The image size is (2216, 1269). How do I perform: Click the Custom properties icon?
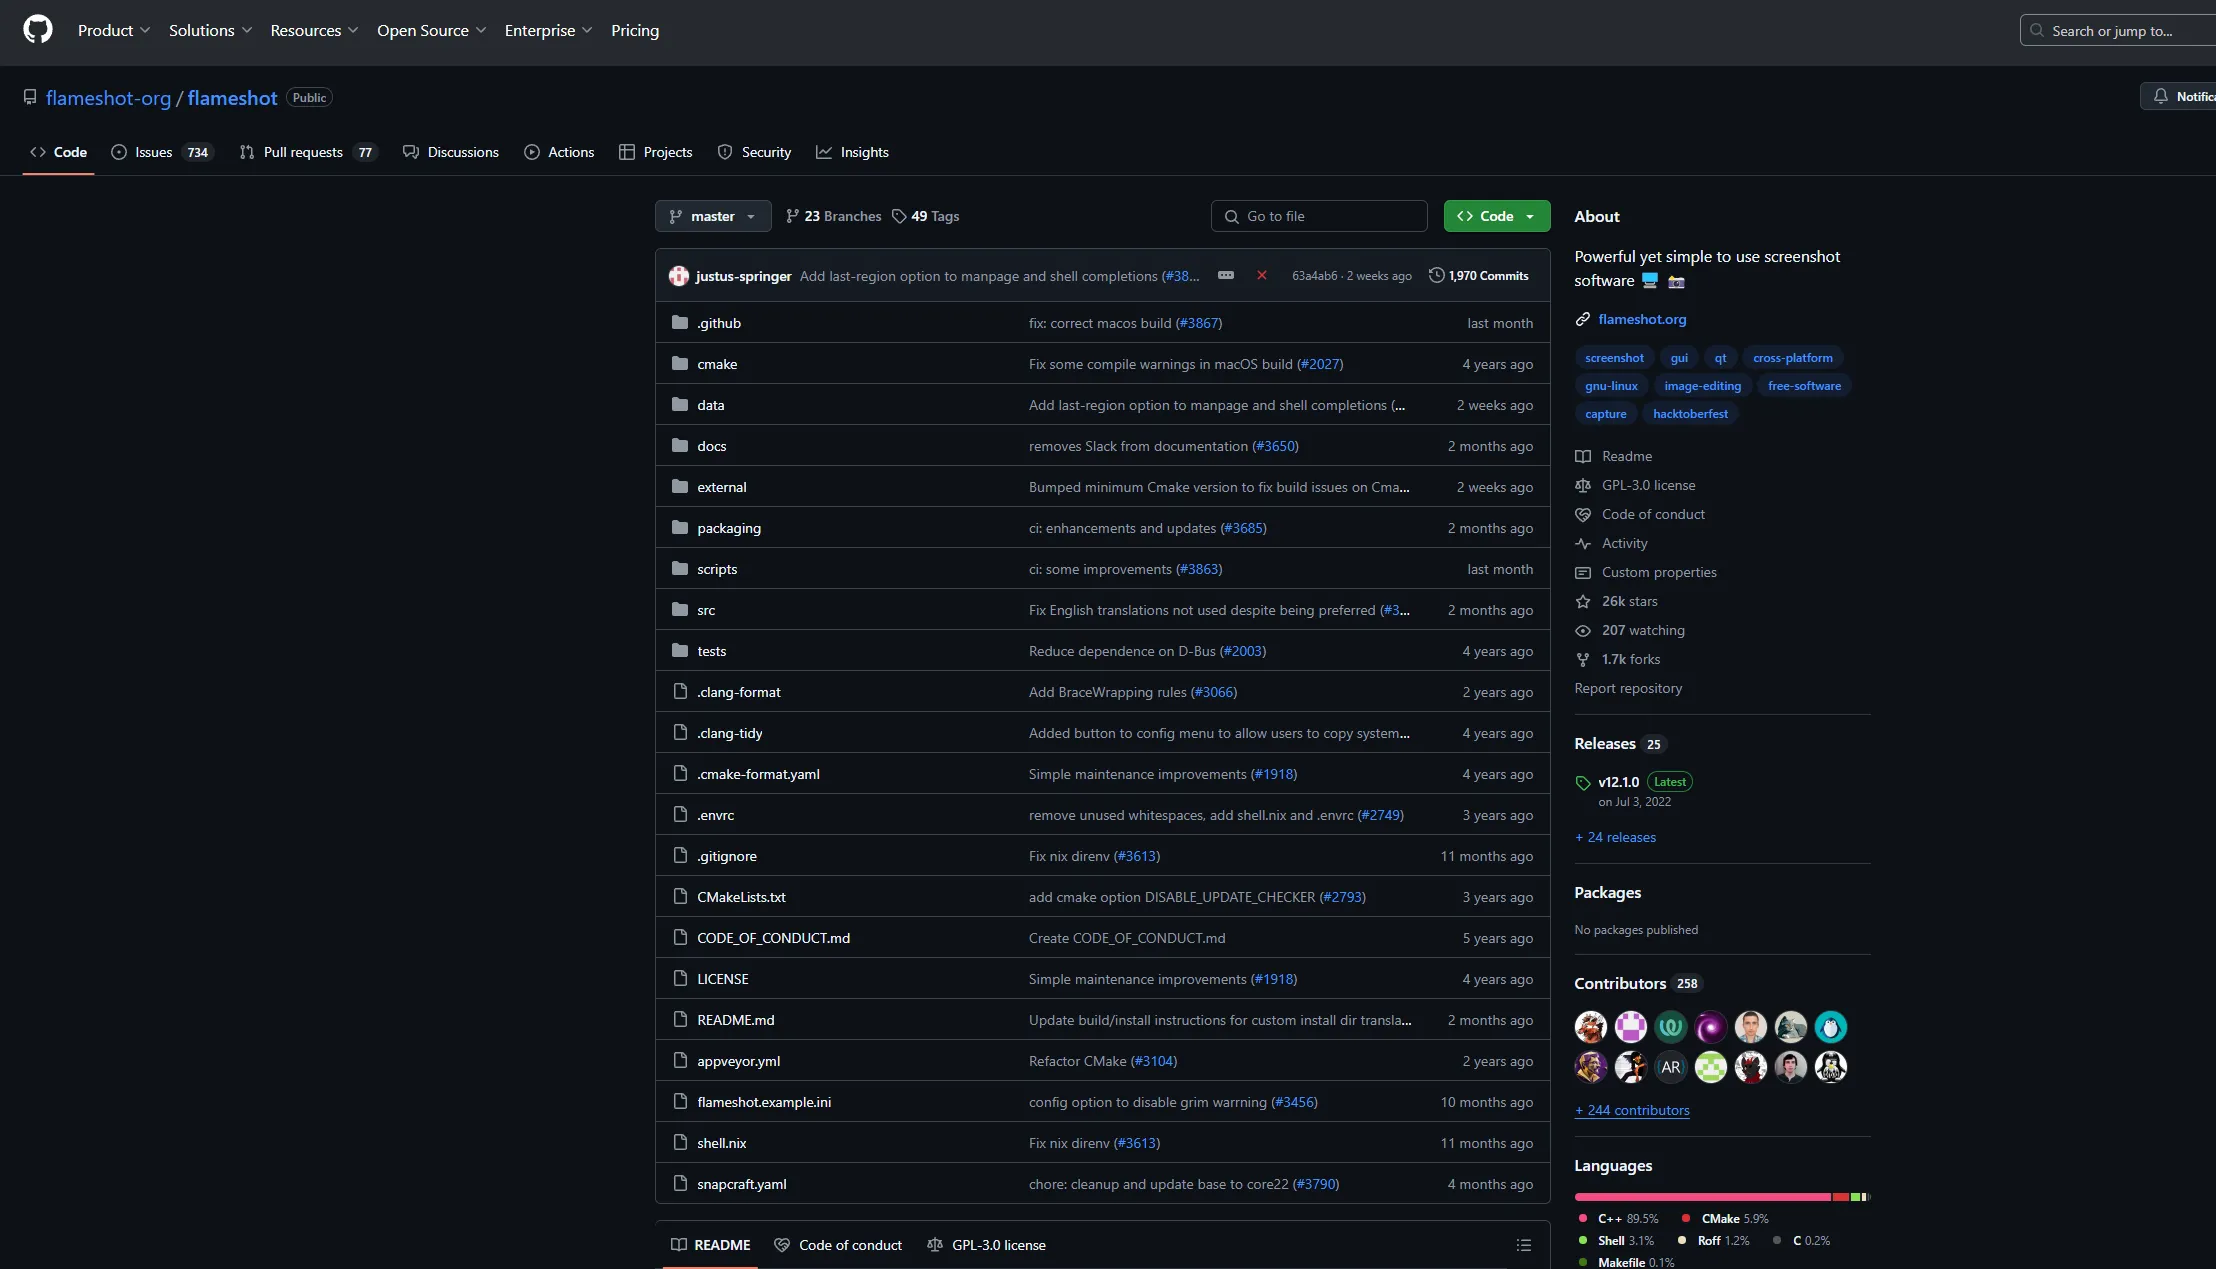[1583, 572]
